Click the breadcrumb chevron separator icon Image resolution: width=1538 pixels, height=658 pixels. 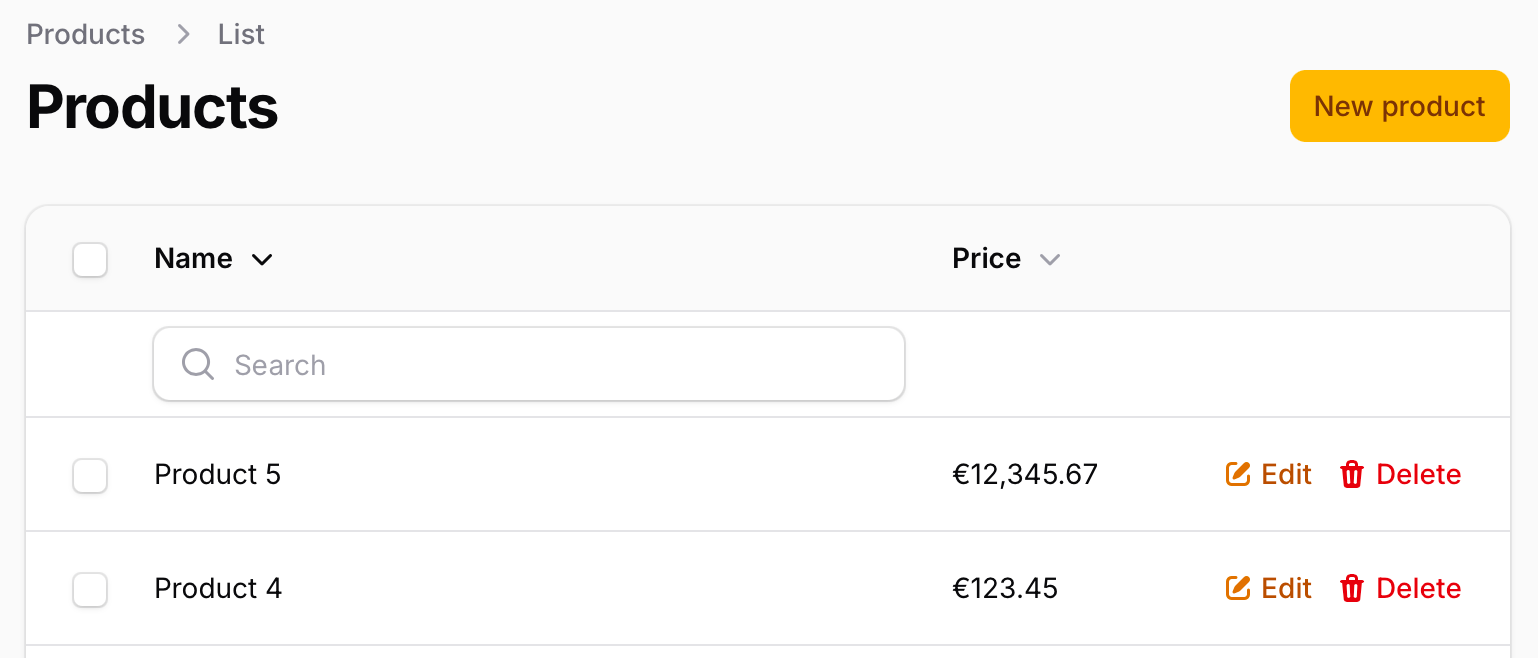point(182,34)
